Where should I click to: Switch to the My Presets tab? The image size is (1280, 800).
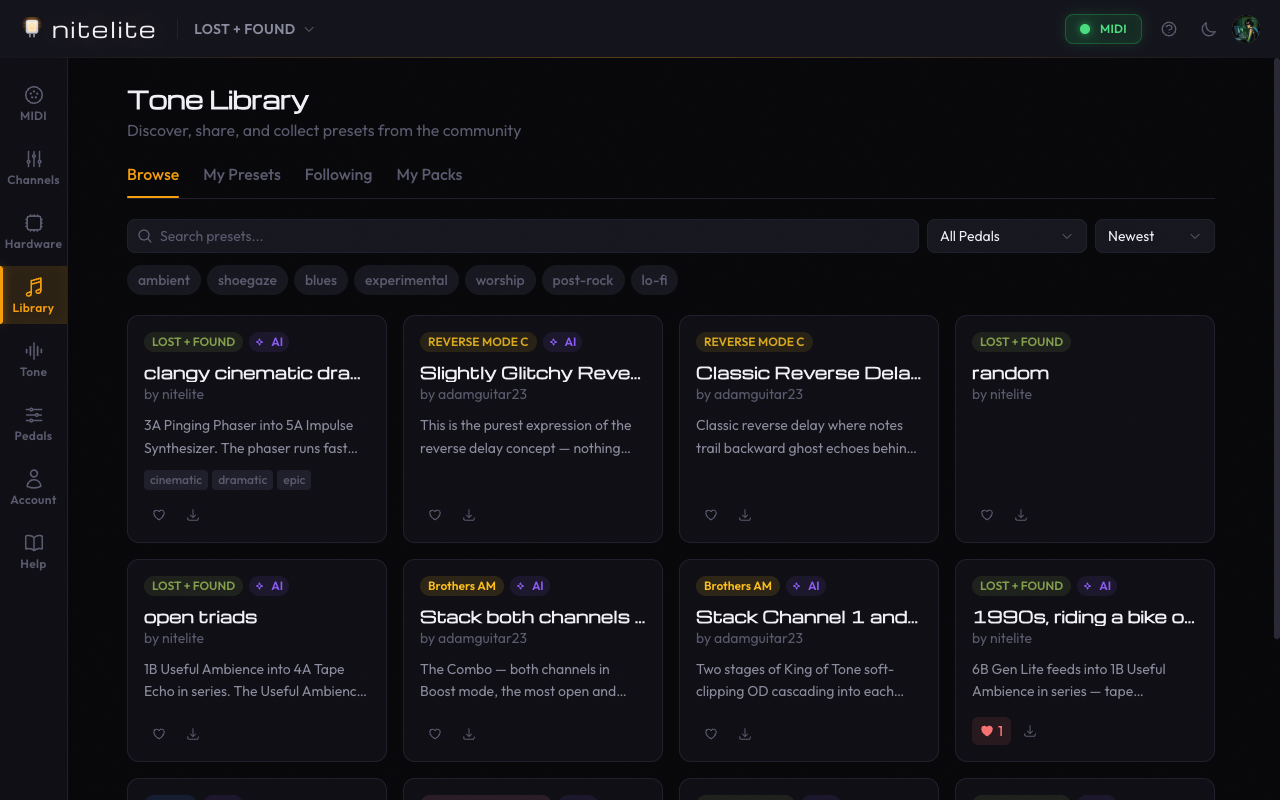click(241, 174)
